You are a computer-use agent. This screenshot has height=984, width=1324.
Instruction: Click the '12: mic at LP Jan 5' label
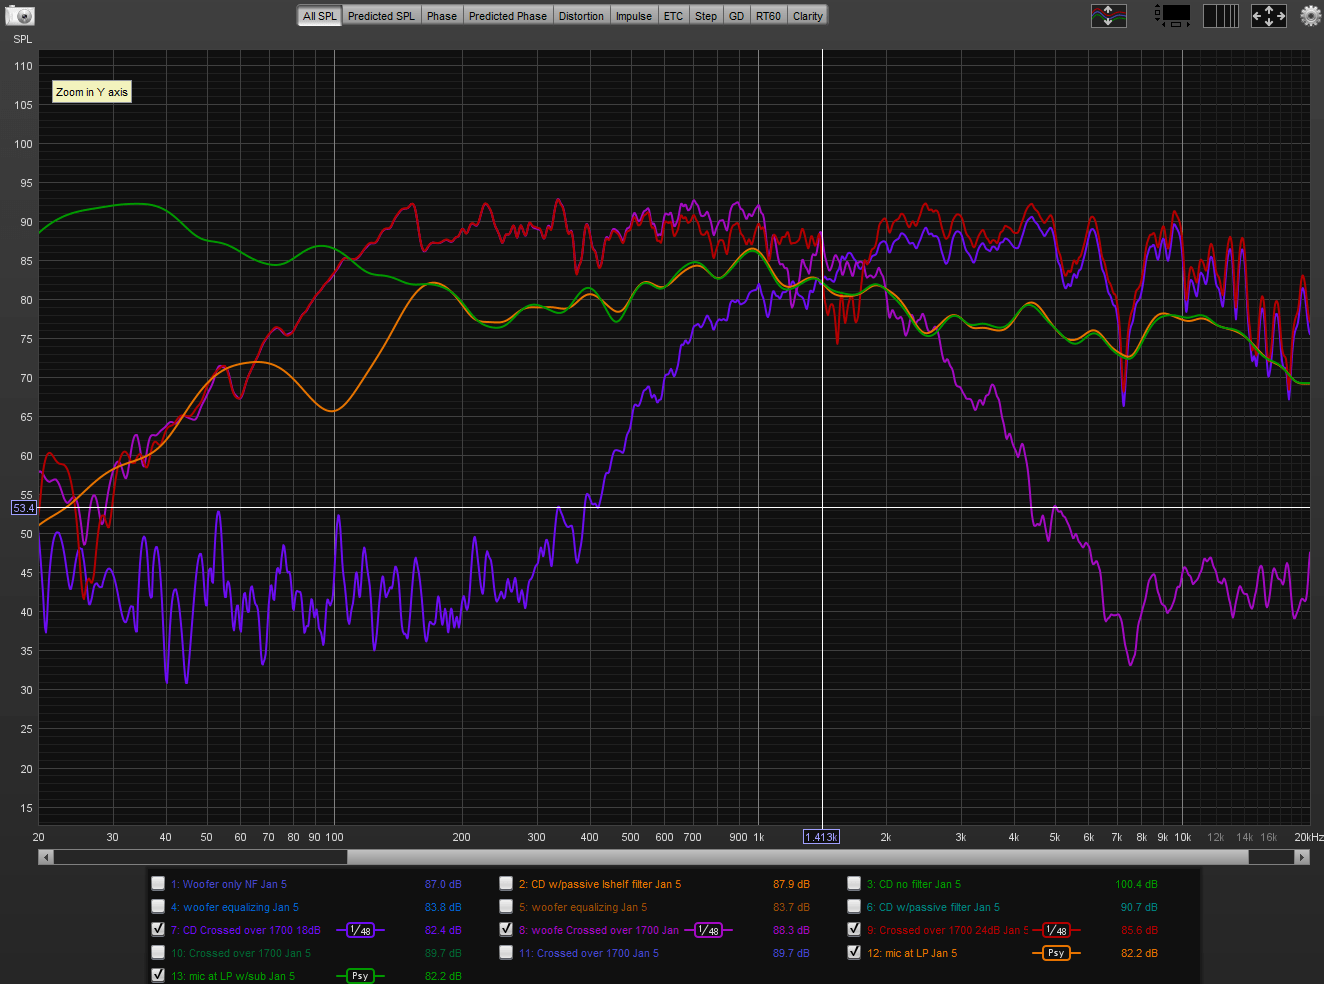tap(912, 953)
